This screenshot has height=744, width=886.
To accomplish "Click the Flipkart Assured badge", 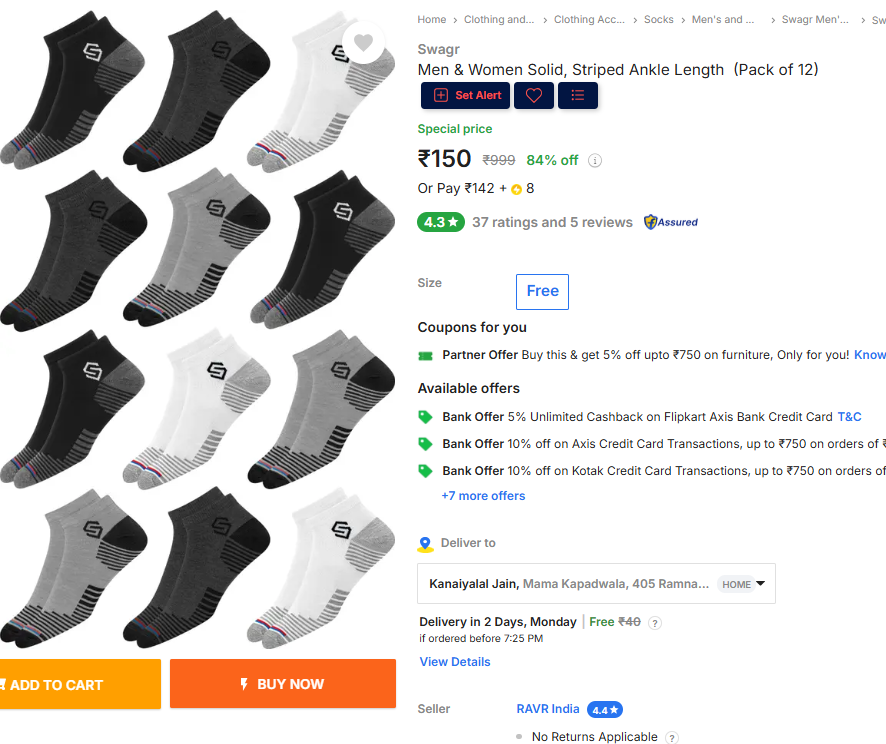I will point(671,222).
